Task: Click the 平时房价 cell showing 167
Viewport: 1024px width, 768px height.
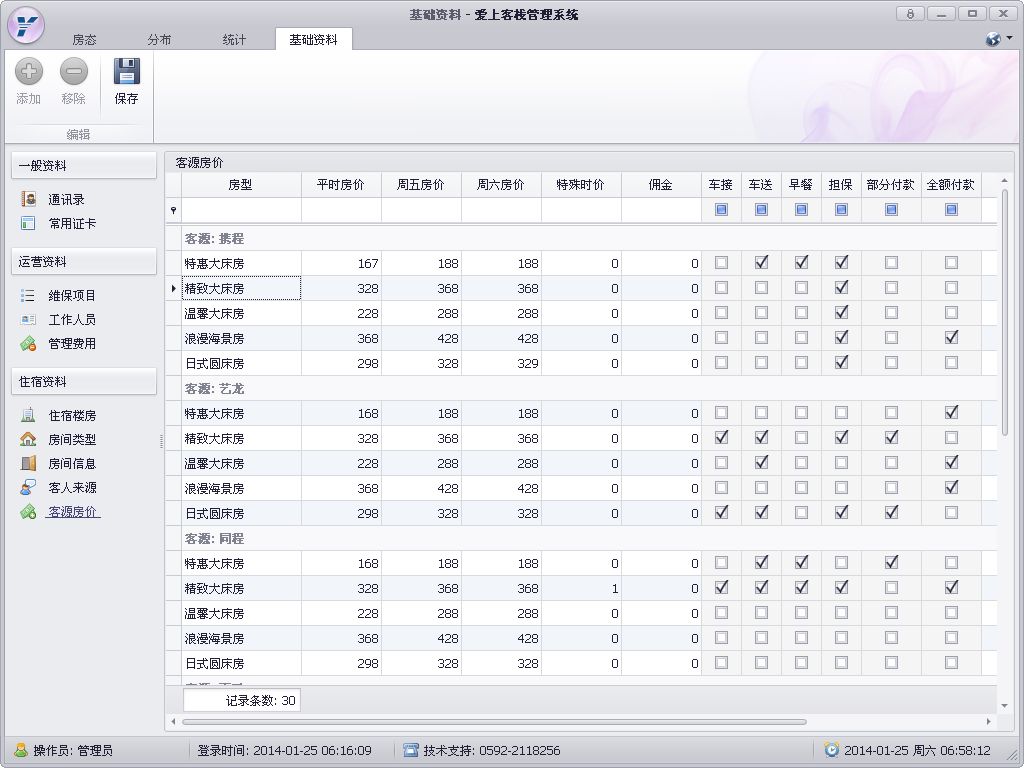Action: (x=341, y=263)
